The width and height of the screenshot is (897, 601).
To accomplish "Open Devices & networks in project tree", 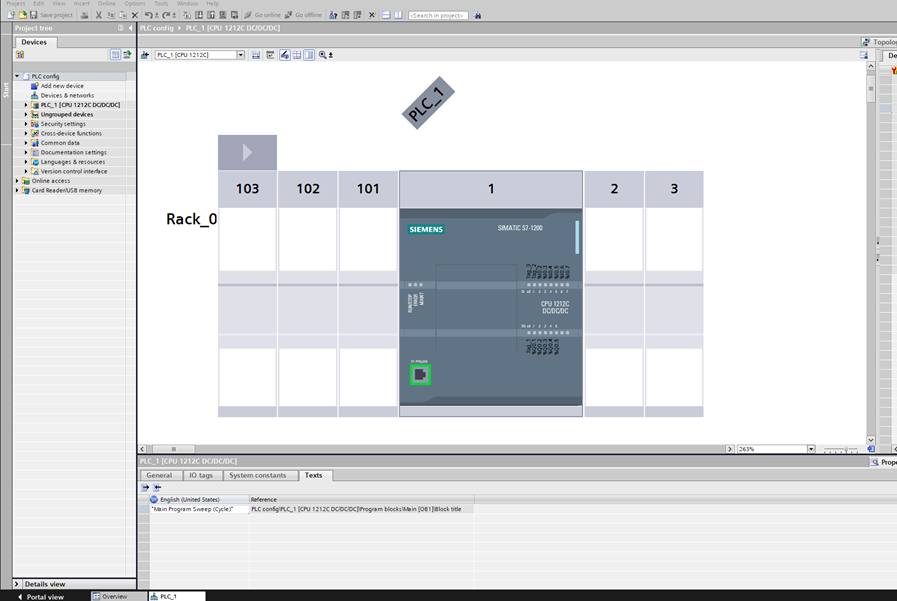I will pyautogui.click(x=67, y=95).
